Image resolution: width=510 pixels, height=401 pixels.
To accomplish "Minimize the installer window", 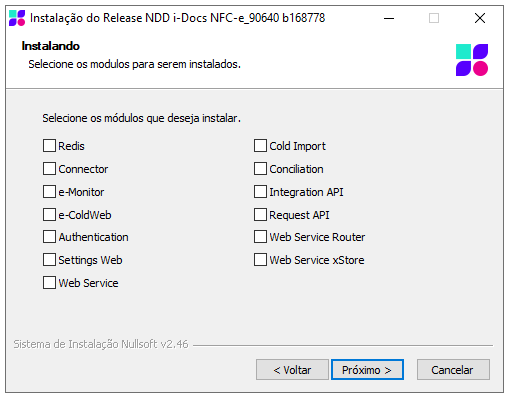I will click(389, 18).
